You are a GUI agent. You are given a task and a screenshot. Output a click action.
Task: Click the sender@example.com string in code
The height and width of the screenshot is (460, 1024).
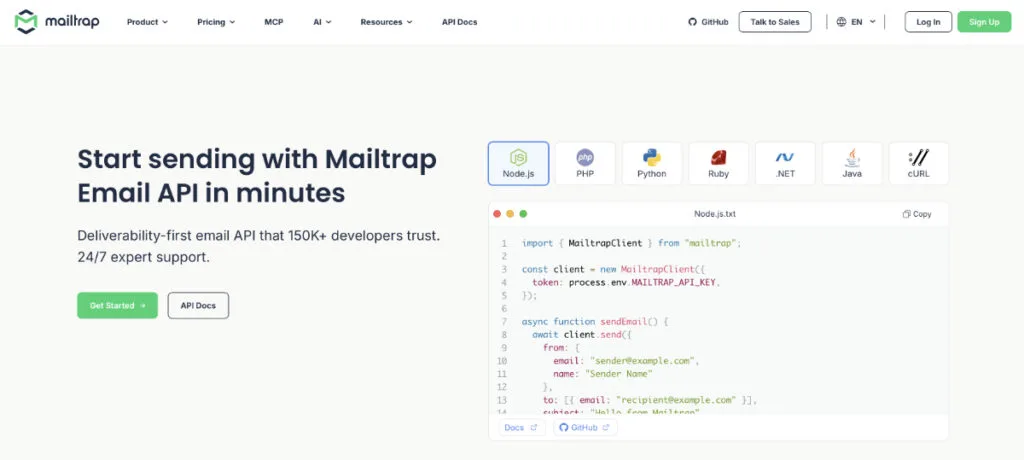[x=644, y=361]
